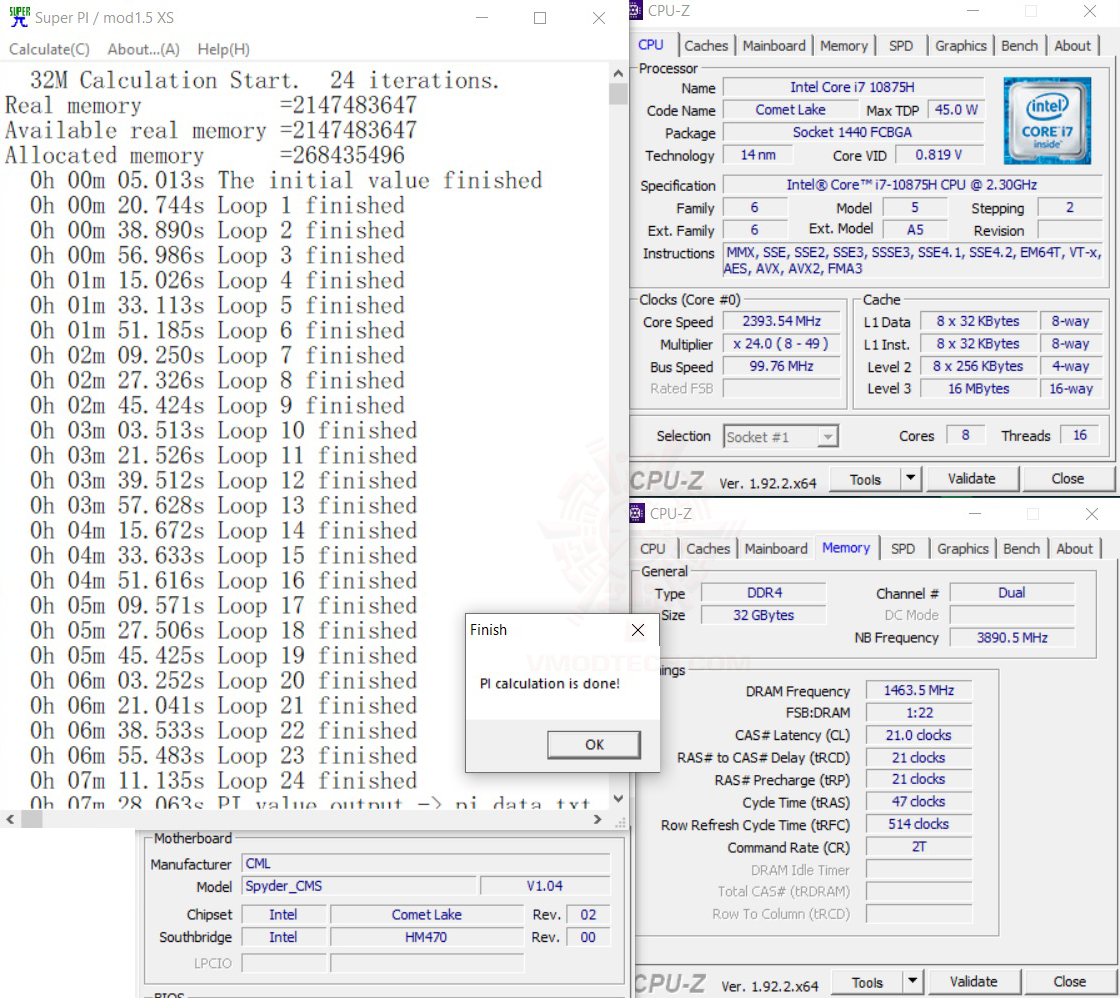
Task: Switch to Memory tab in top CPU-Z
Action: click(844, 46)
